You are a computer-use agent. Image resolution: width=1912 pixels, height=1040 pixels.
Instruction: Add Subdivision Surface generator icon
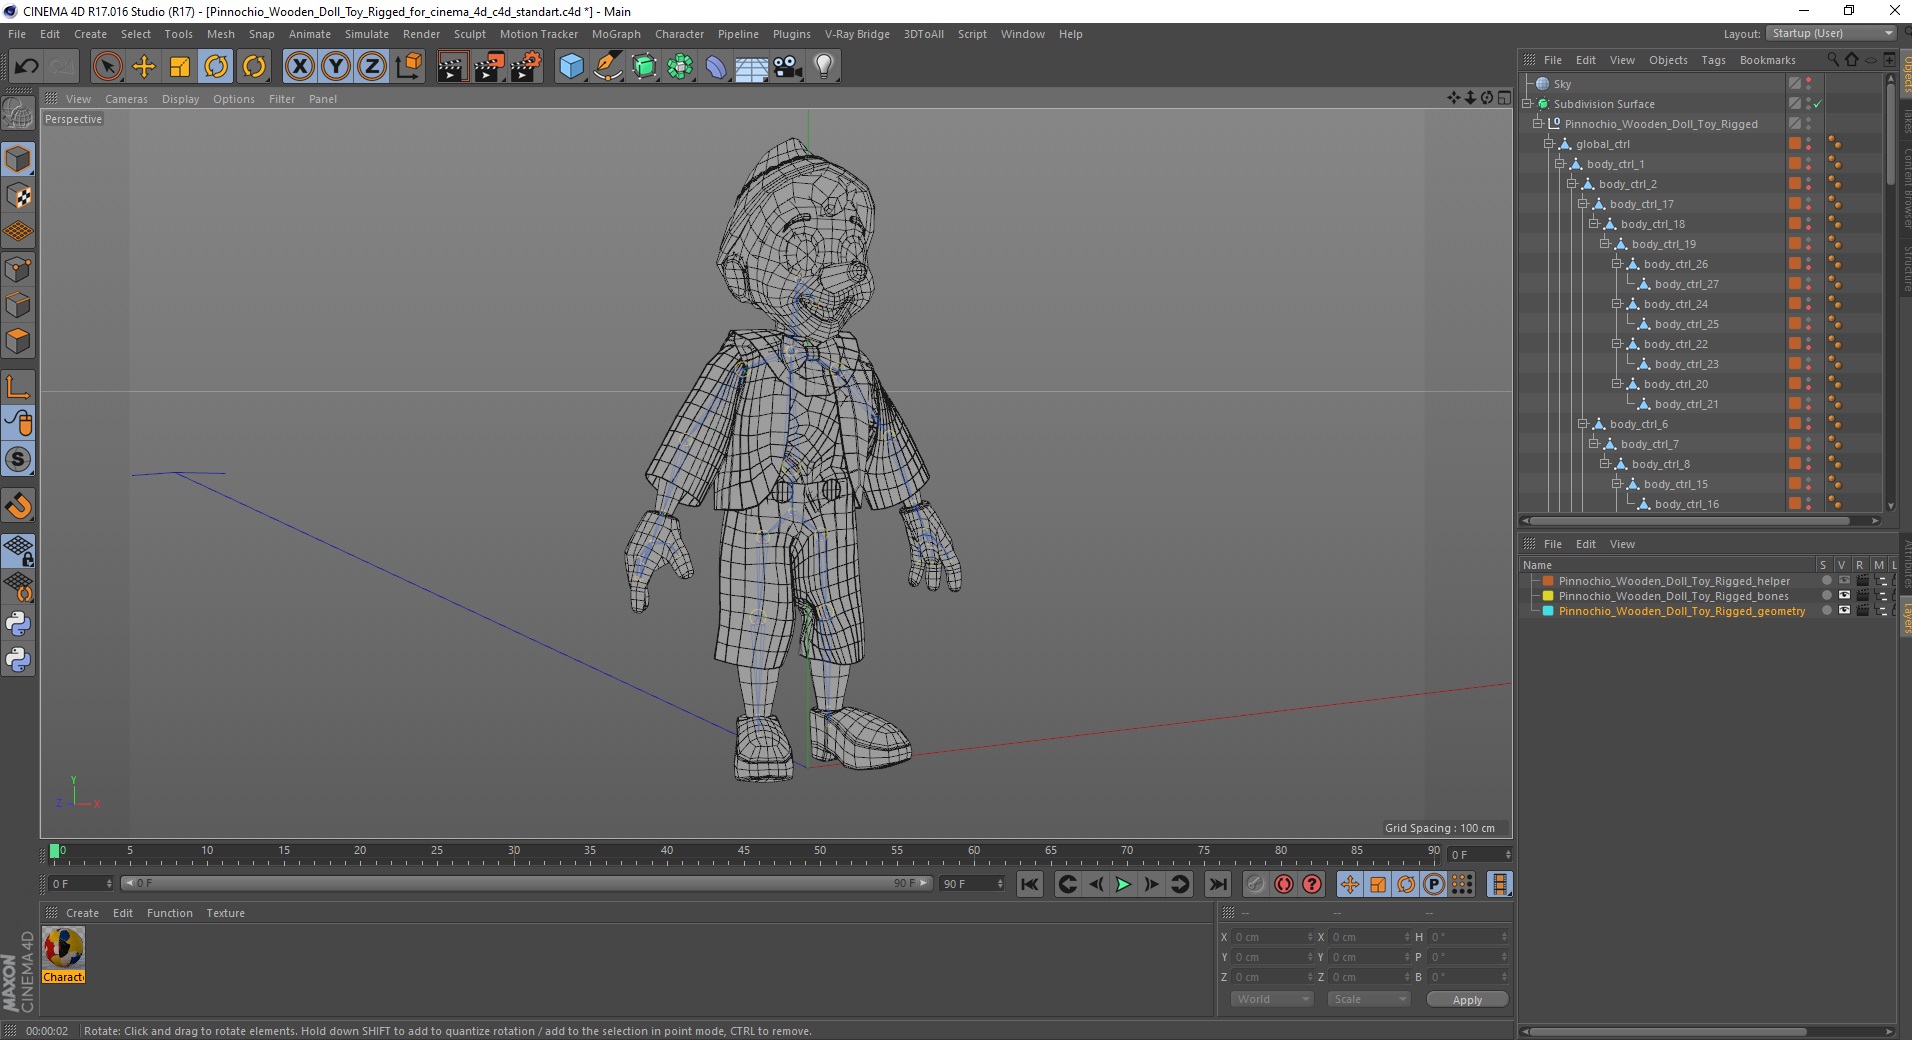pyautogui.click(x=645, y=67)
